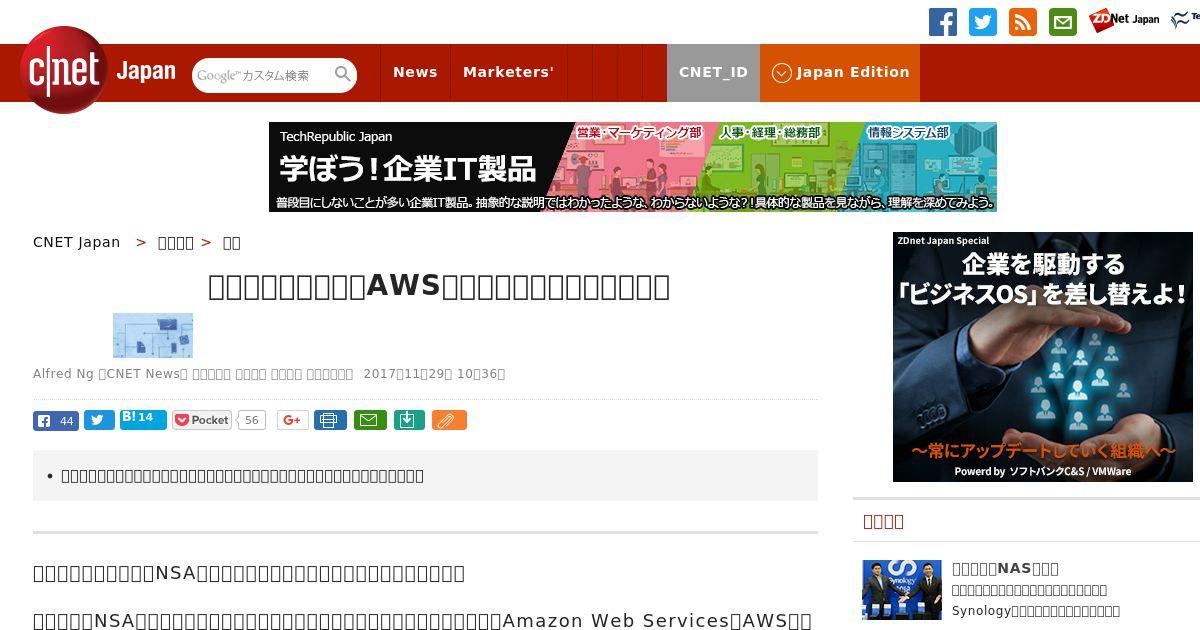This screenshot has width=1200, height=630.
Task: Expand the Japan Edition selector
Action: pyautogui.click(x=840, y=72)
